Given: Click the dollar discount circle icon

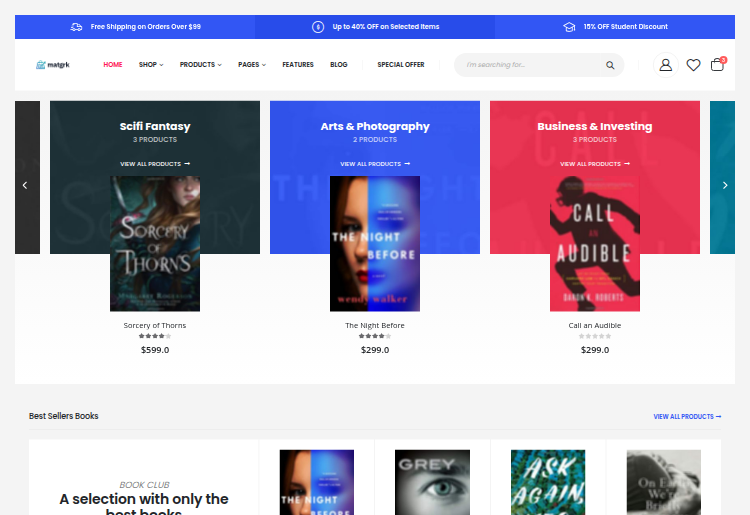Looking at the screenshot, I should [x=318, y=27].
